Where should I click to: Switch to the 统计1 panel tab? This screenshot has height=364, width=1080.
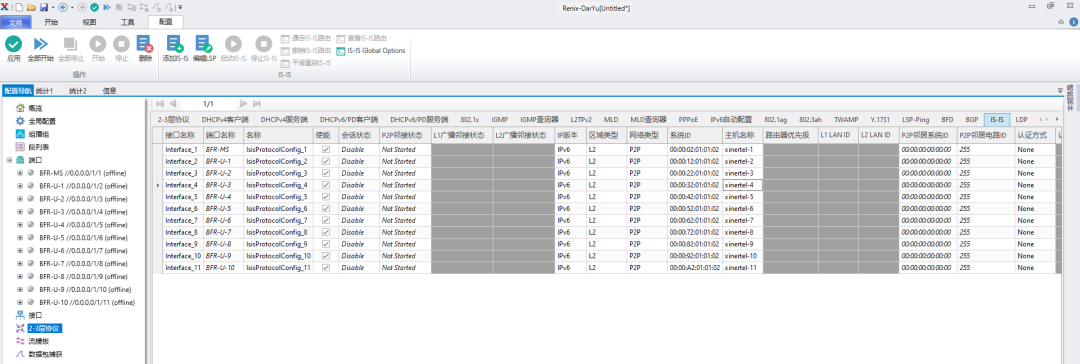(x=45, y=91)
